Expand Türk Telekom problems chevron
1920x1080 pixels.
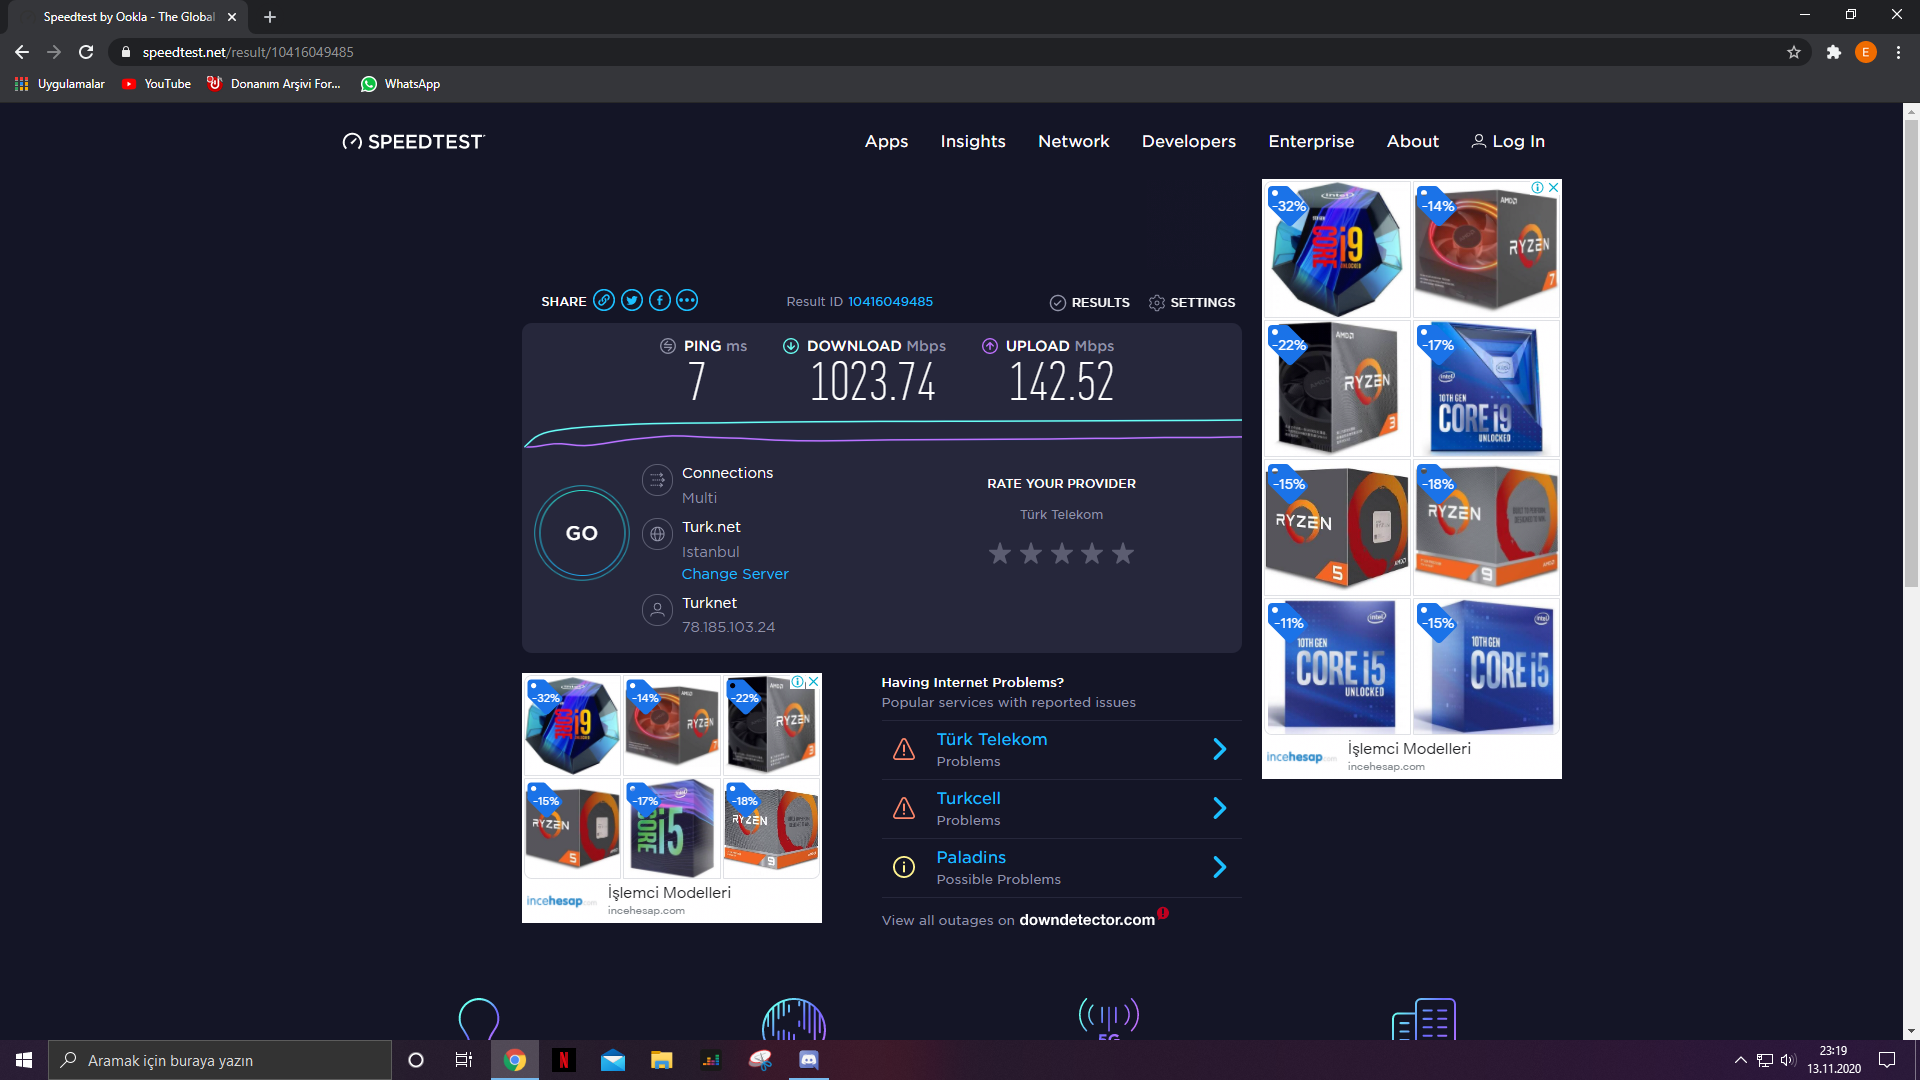coord(1219,749)
